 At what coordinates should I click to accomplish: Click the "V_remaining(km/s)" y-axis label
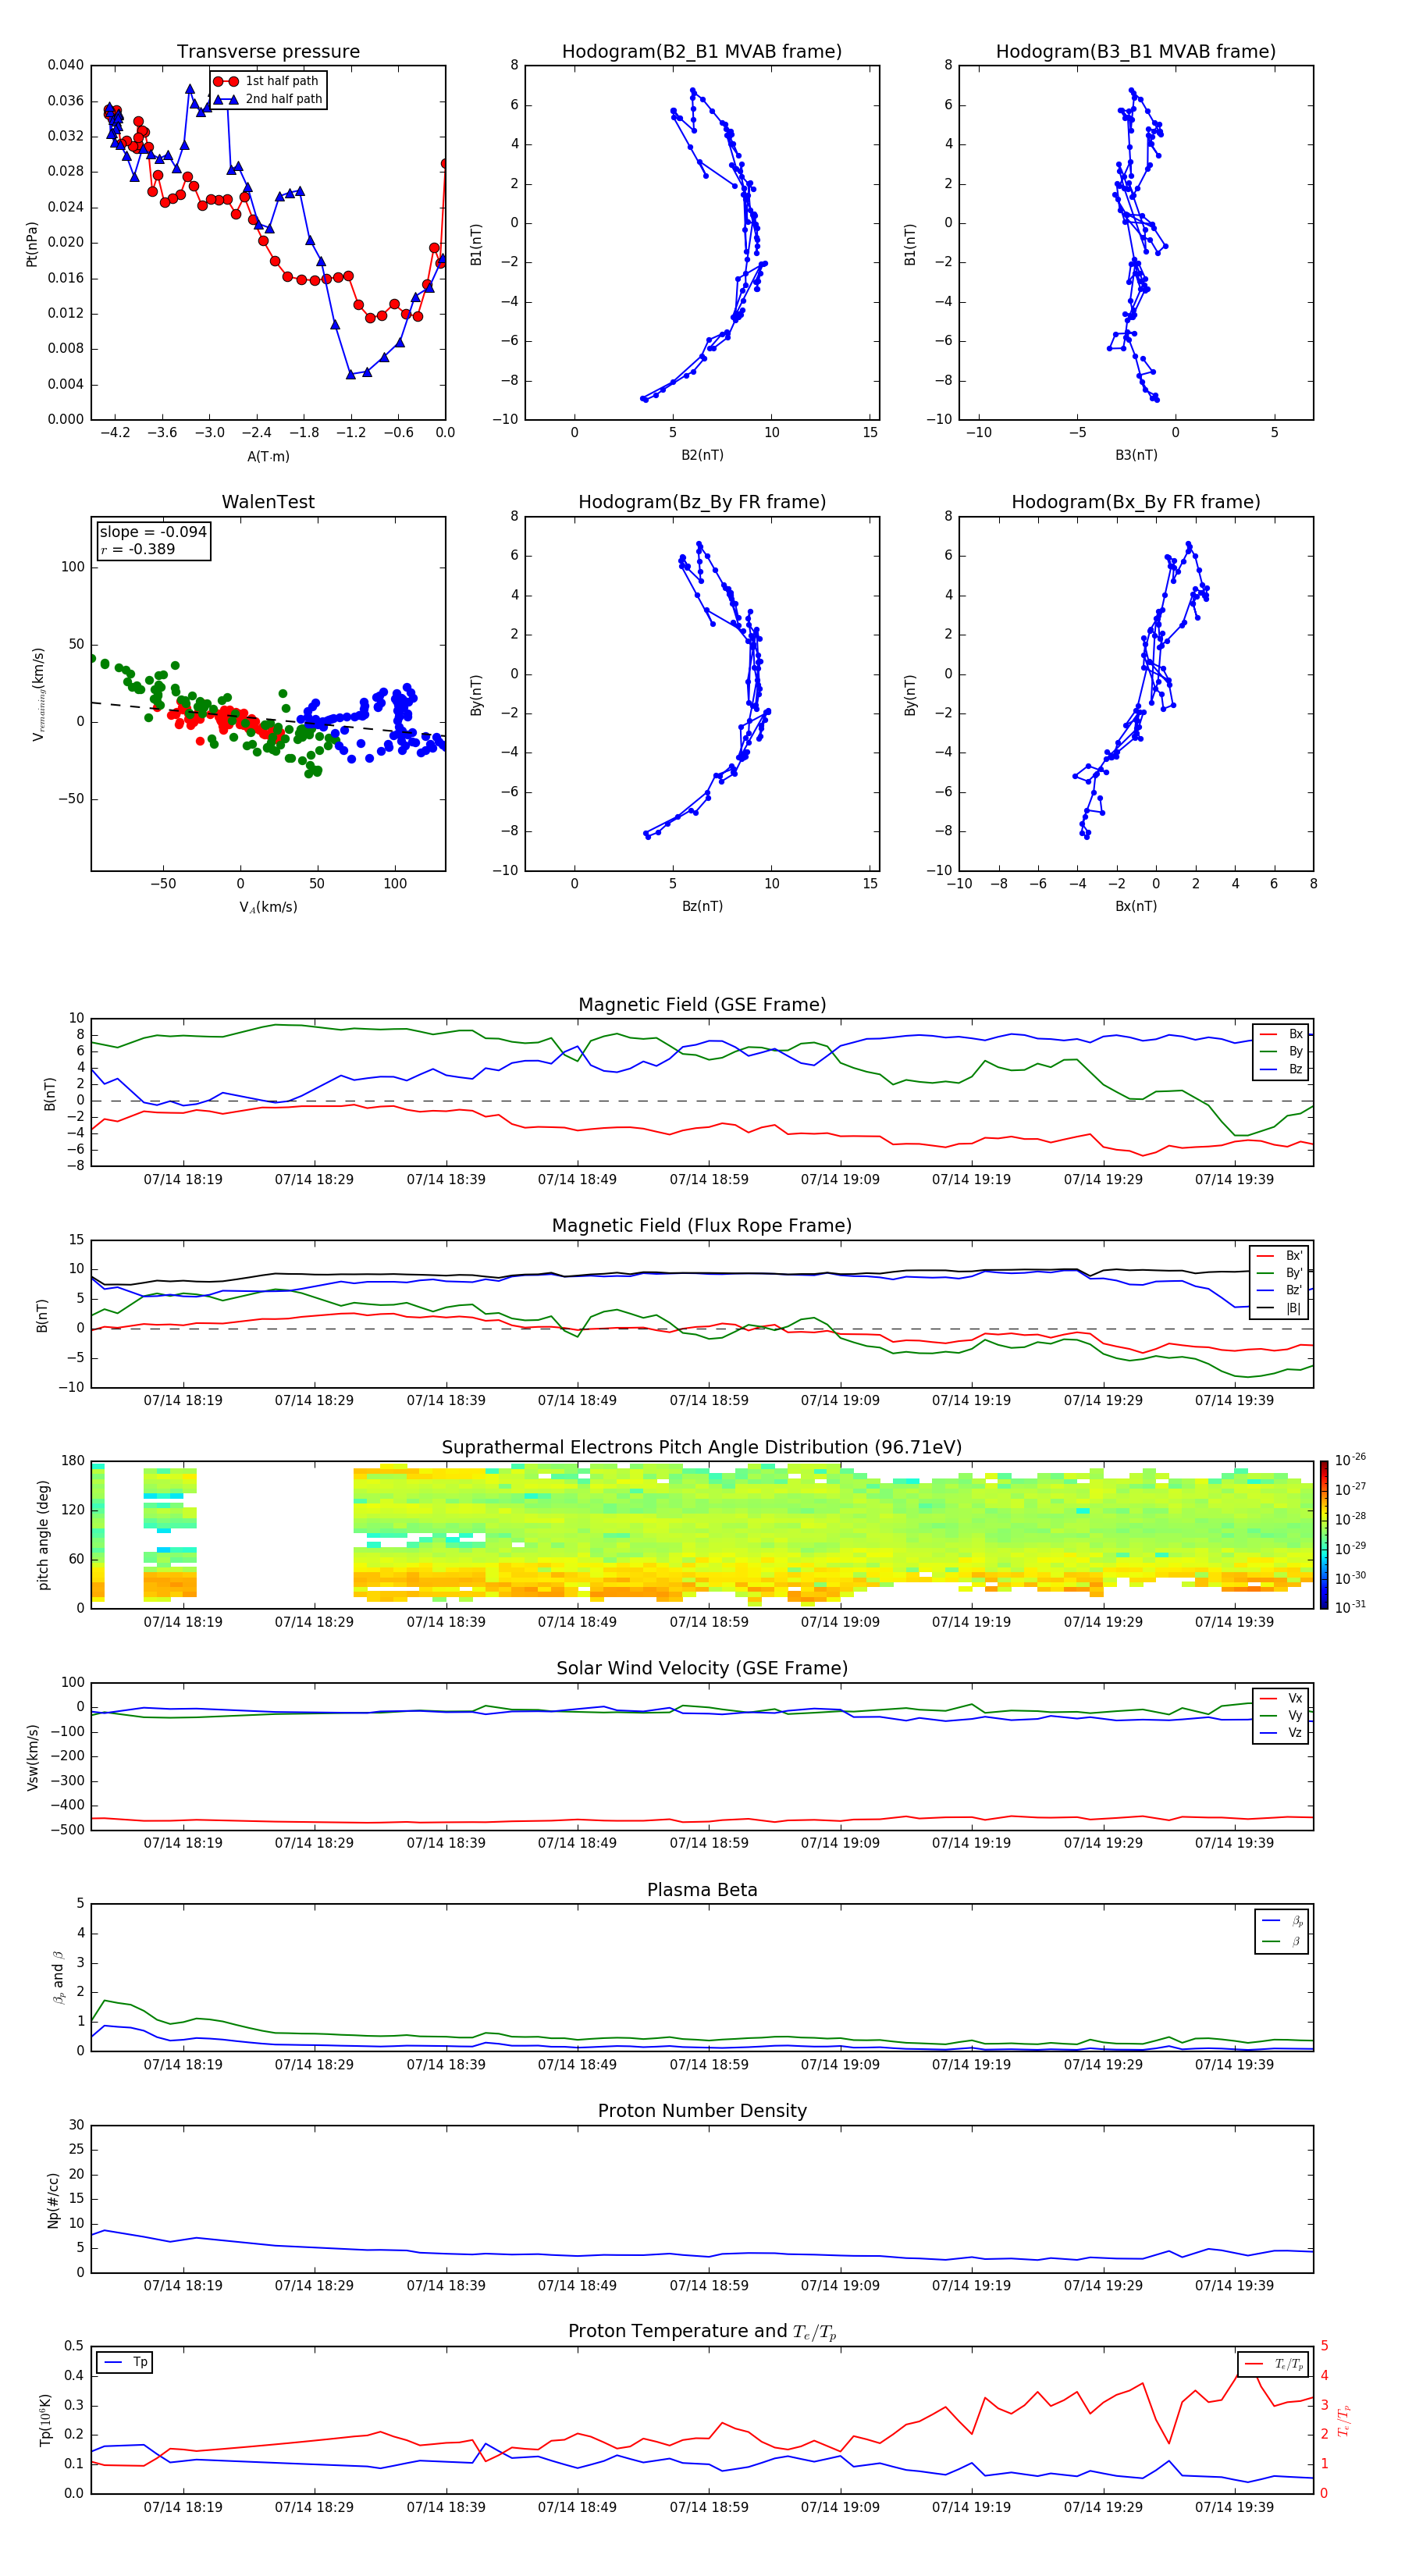click(38, 694)
